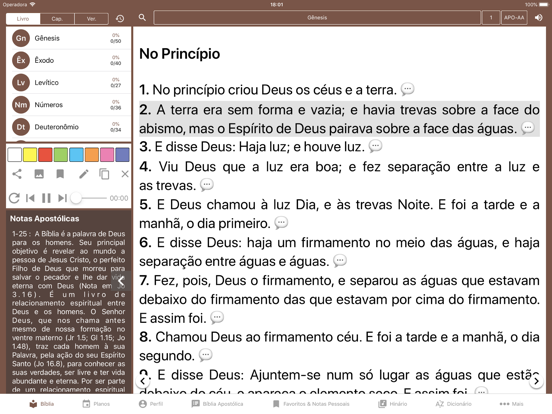This screenshot has width=552, height=414.
Task: Open the Hinário bottom tab
Action: pyautogui.click(x=393, y=404)
